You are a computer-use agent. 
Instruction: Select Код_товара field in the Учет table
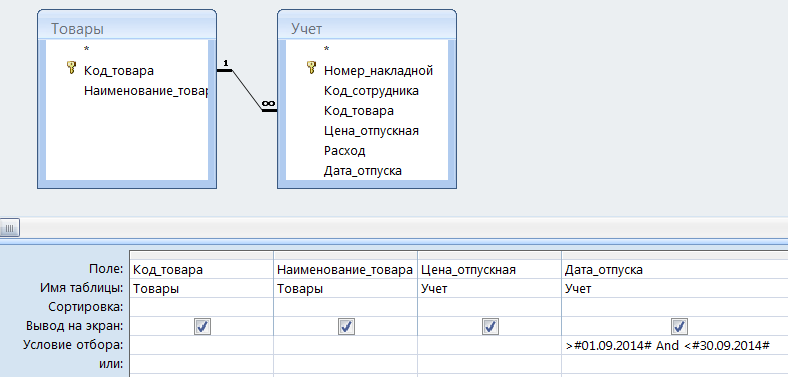click(359, 111)
